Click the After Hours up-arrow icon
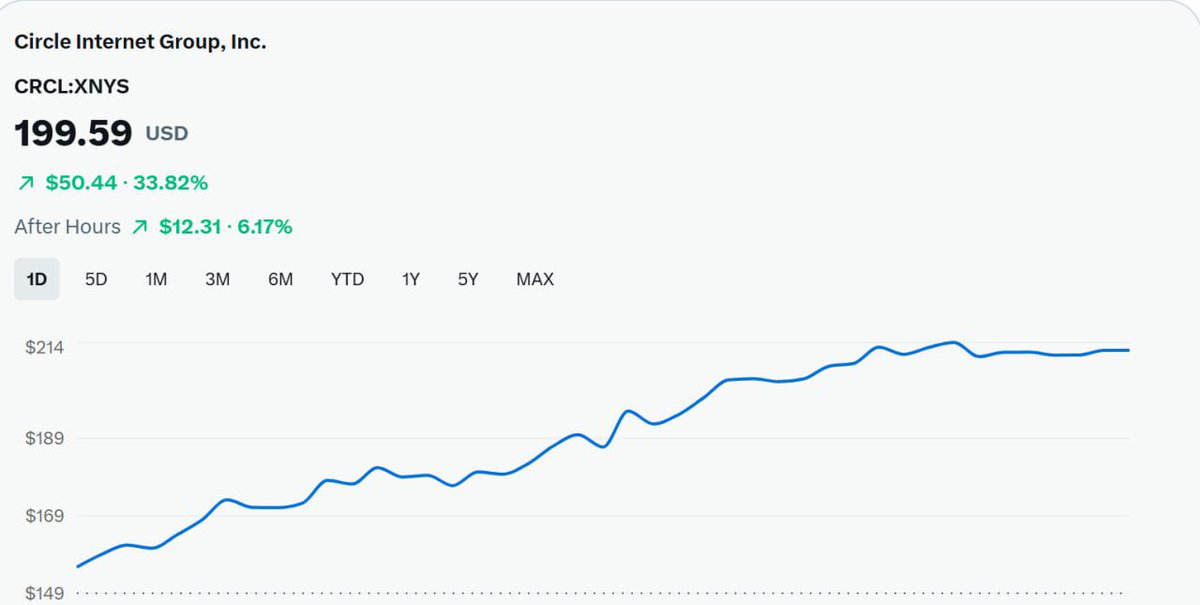This screenshot has width=1200, height=605. point(140,227)
